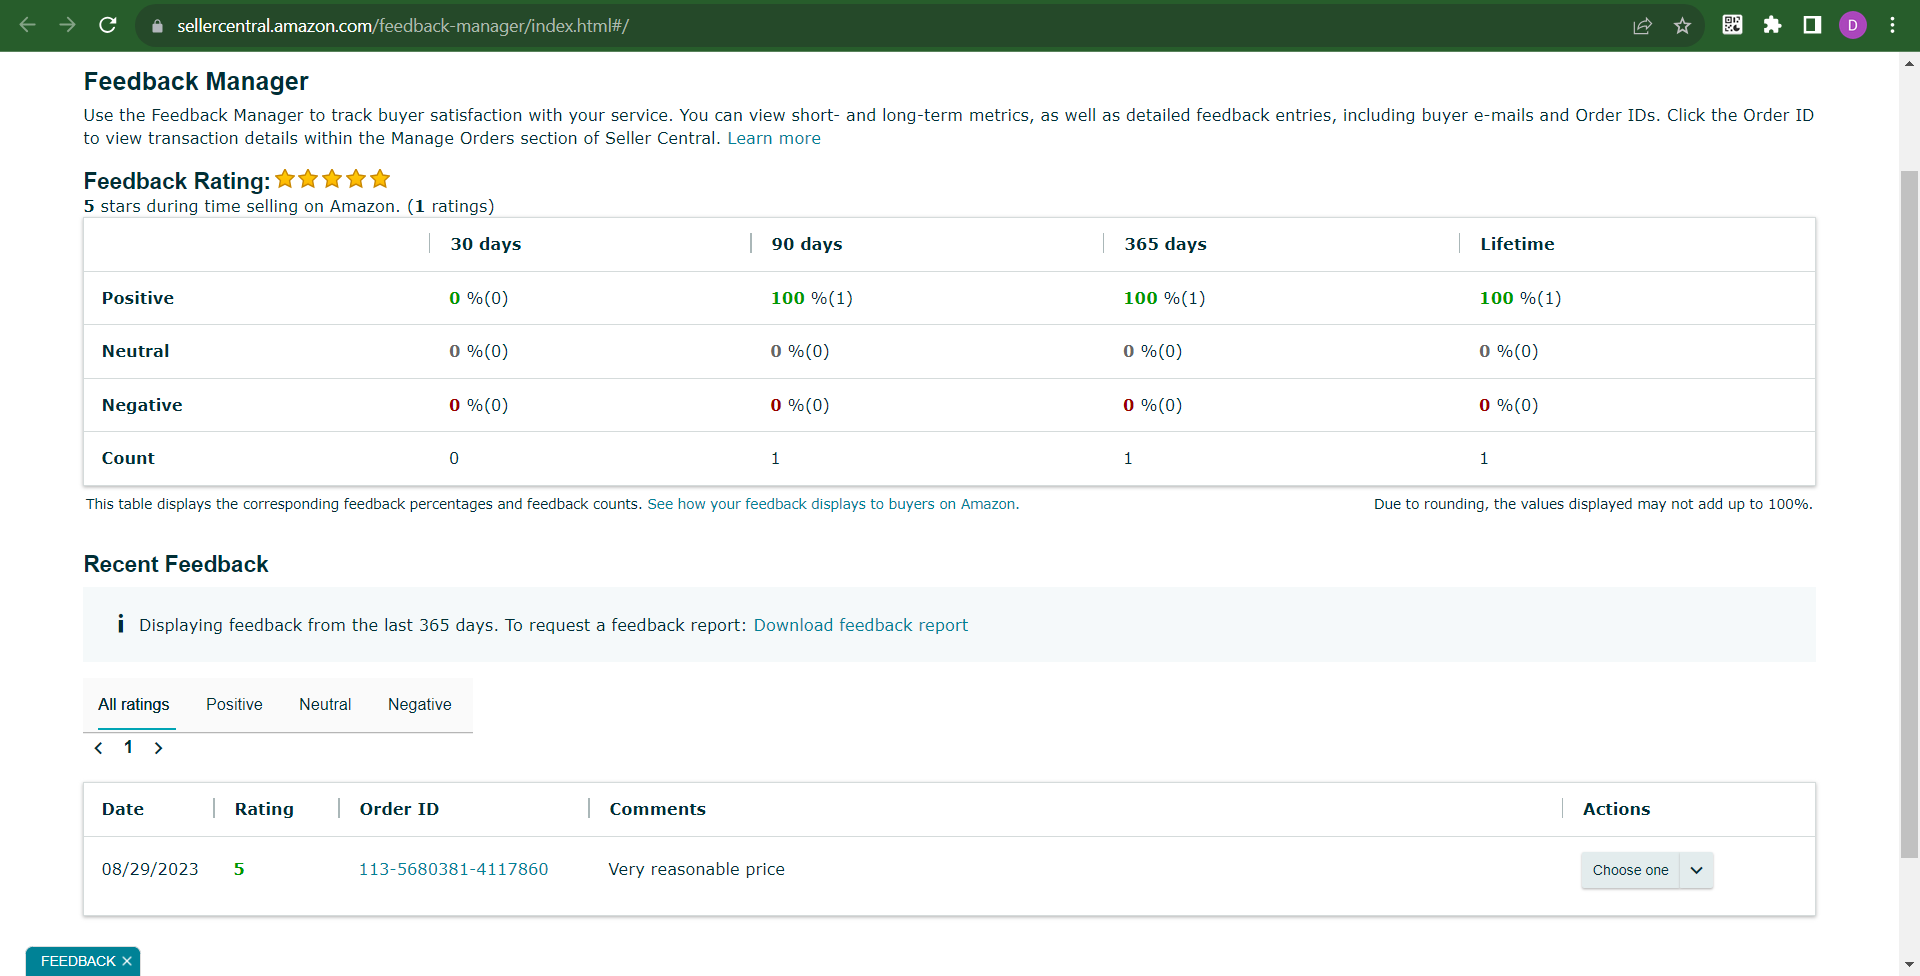This screenshot has height=976, width=1920.
Task: Toggle the browser side panel icon
Action: (1812, 25)
